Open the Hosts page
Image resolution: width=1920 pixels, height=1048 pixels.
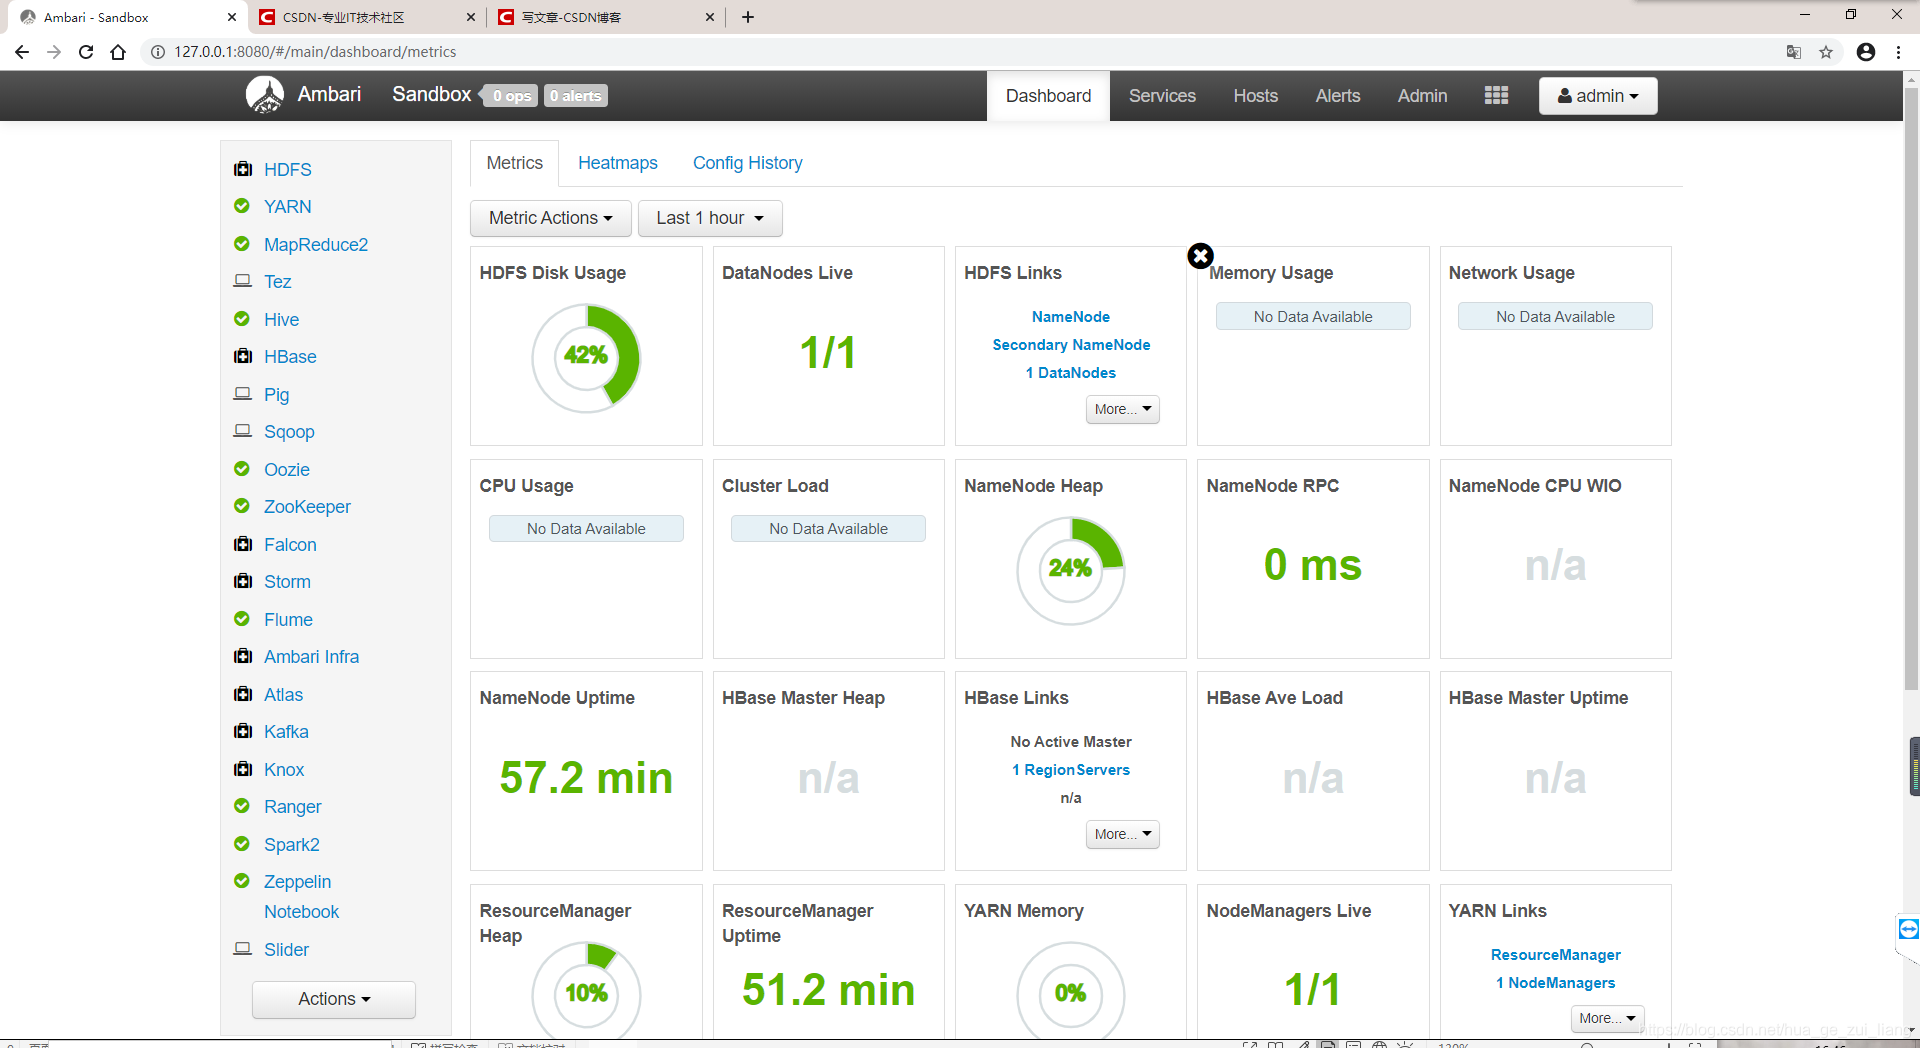(x=1256, y=96)
